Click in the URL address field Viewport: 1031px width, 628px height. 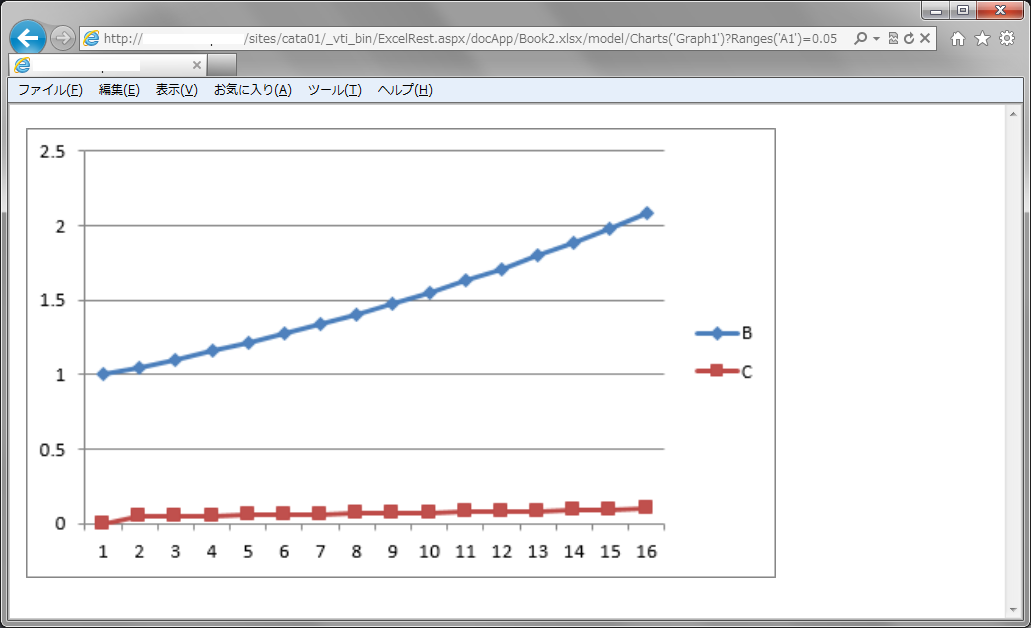[470, 39]
